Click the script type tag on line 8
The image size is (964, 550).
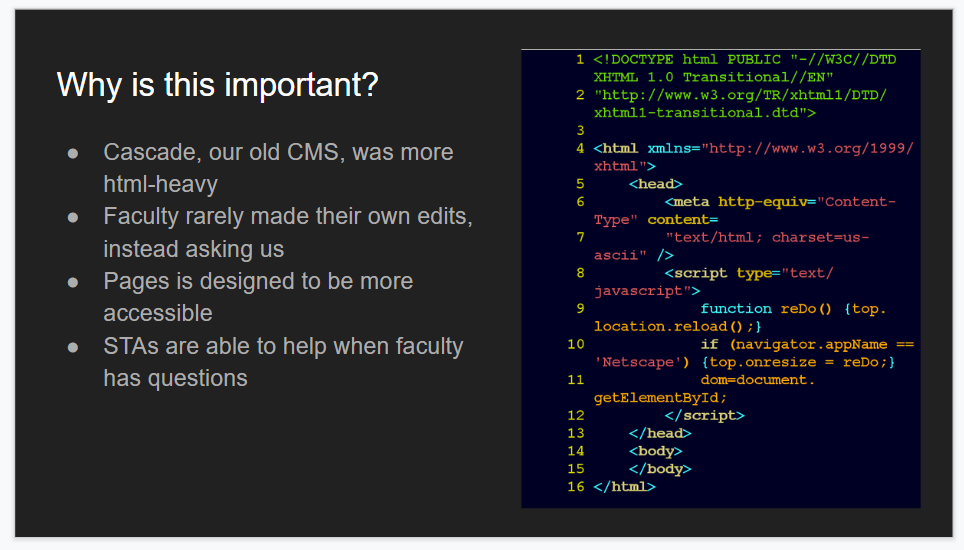point(713,281)
